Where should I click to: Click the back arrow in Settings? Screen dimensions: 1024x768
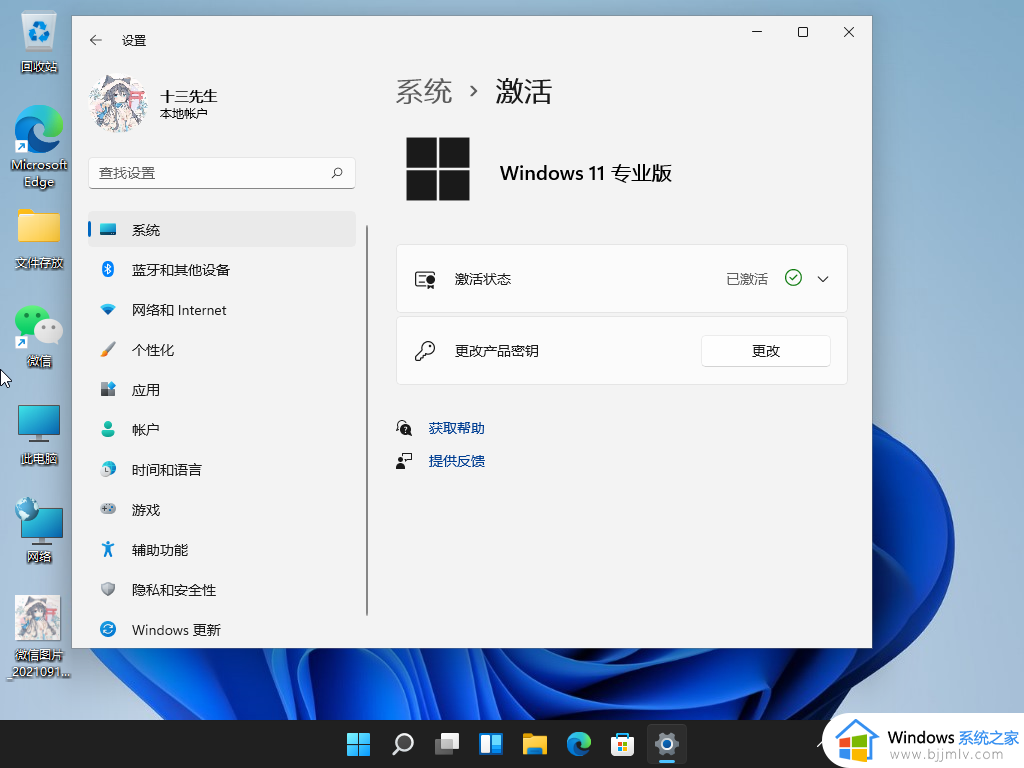pos(96,40)
